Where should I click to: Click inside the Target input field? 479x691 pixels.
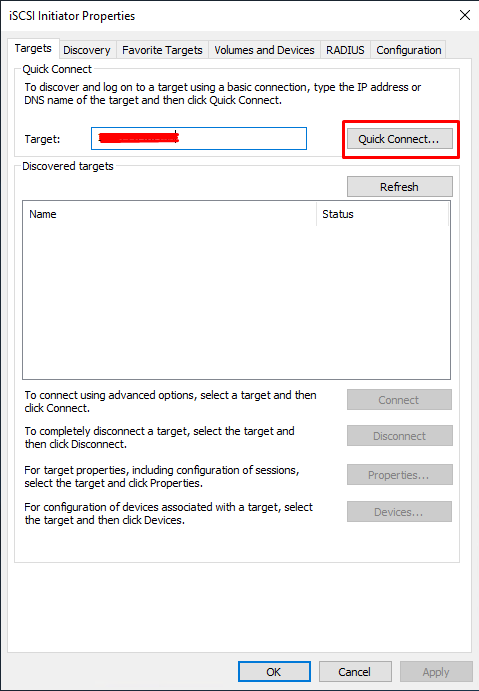point(199,138)
